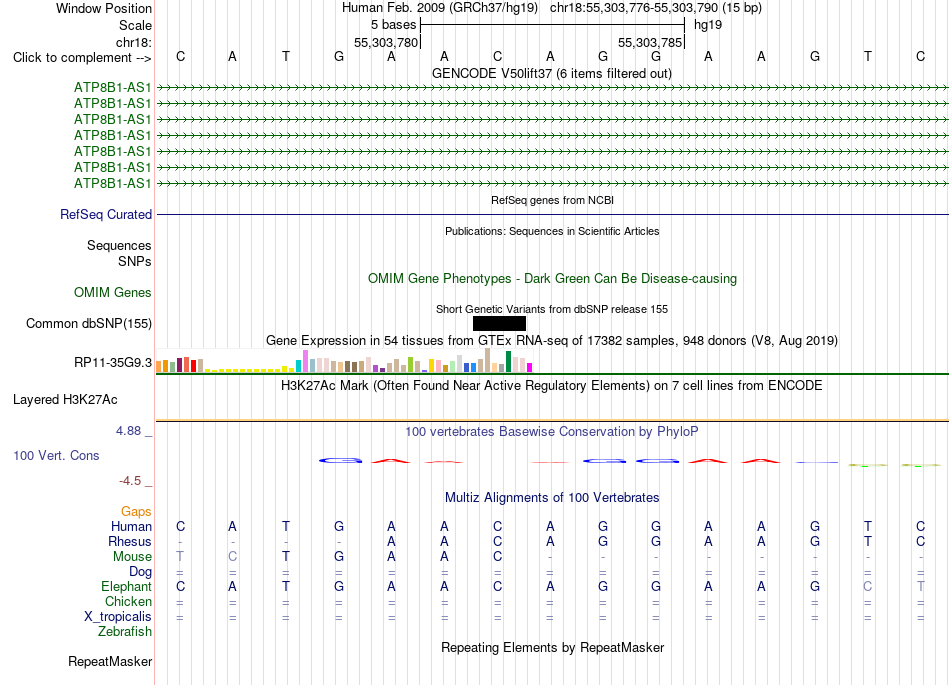Click the chr18: ruler label
950x685 pixels.
click(134, 42)
